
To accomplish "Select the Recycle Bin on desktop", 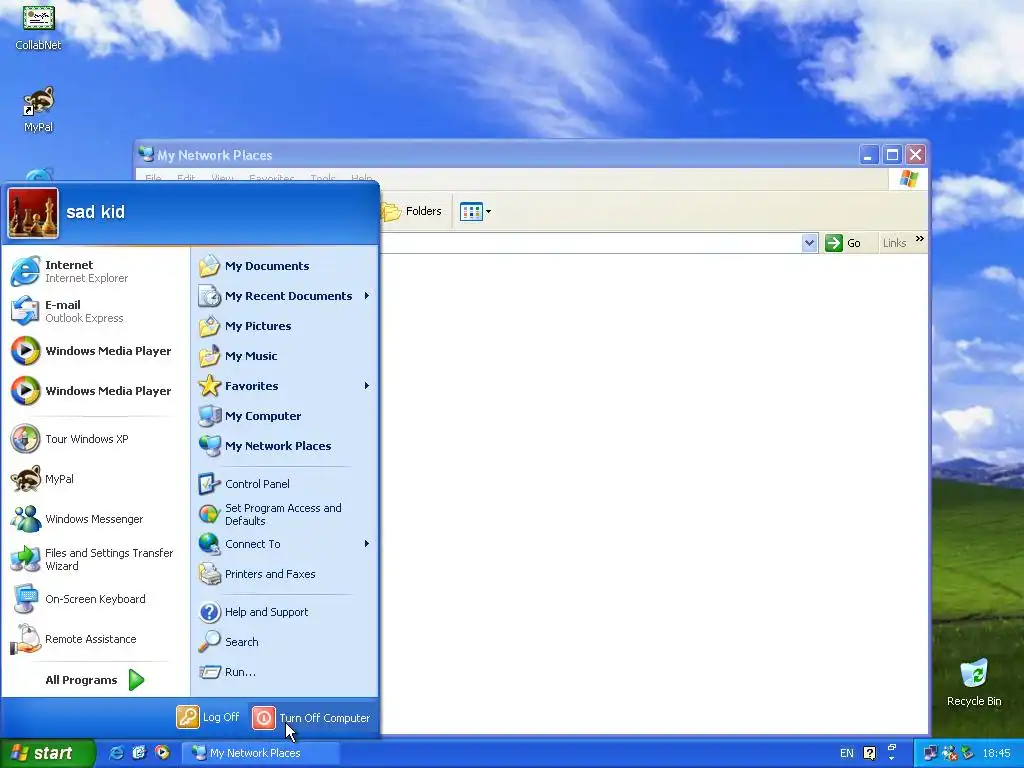I will [974, 683].
